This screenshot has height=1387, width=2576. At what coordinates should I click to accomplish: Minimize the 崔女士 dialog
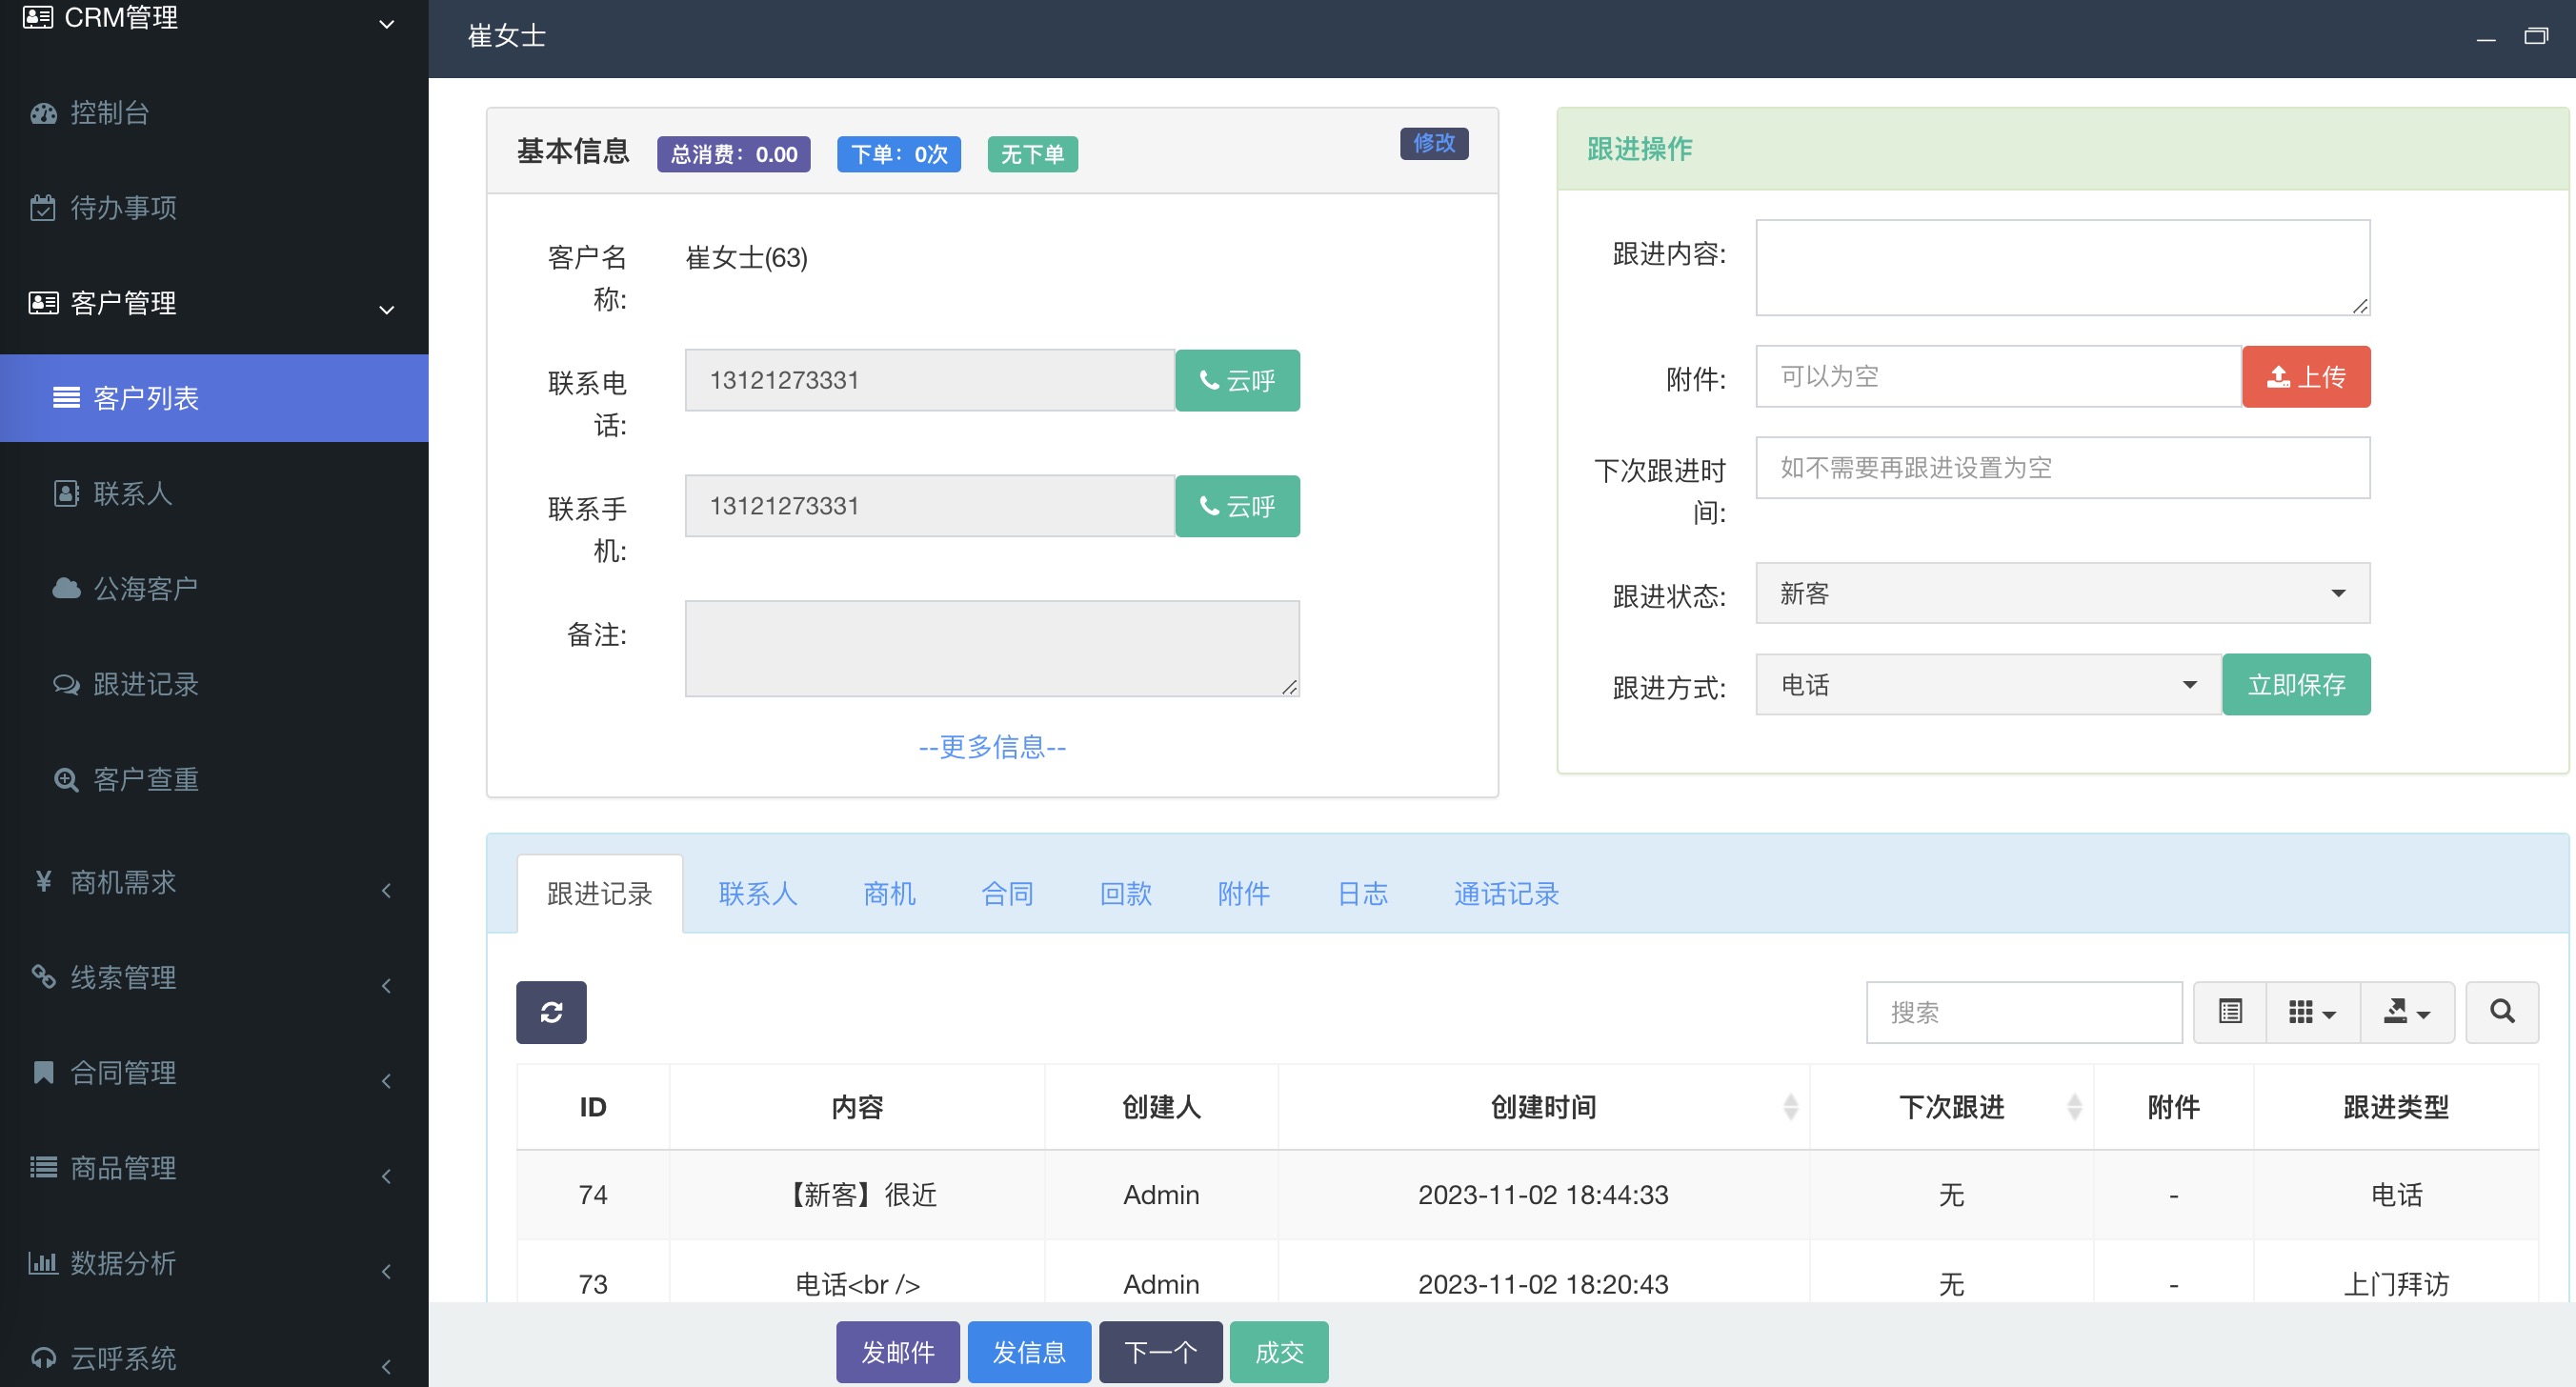[2486, 38]
